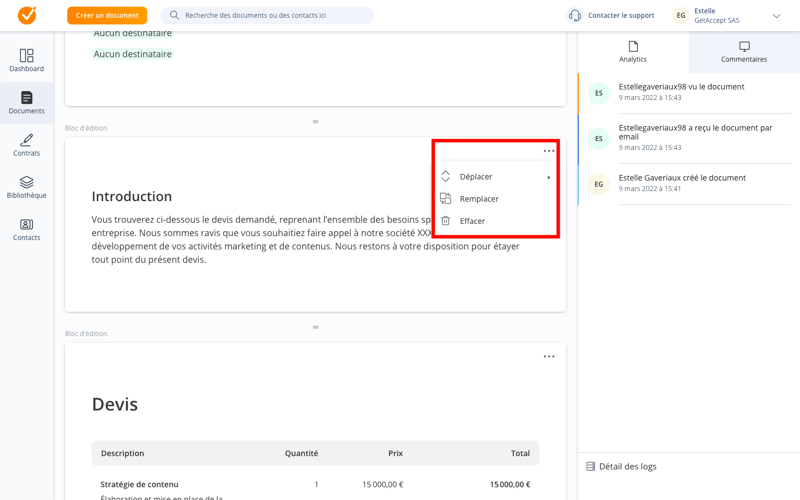Image resolution: width=800 pixels, height=500 pixels.
Task: Click the GetAccept orange logo
Action: [x=27, y=15]
